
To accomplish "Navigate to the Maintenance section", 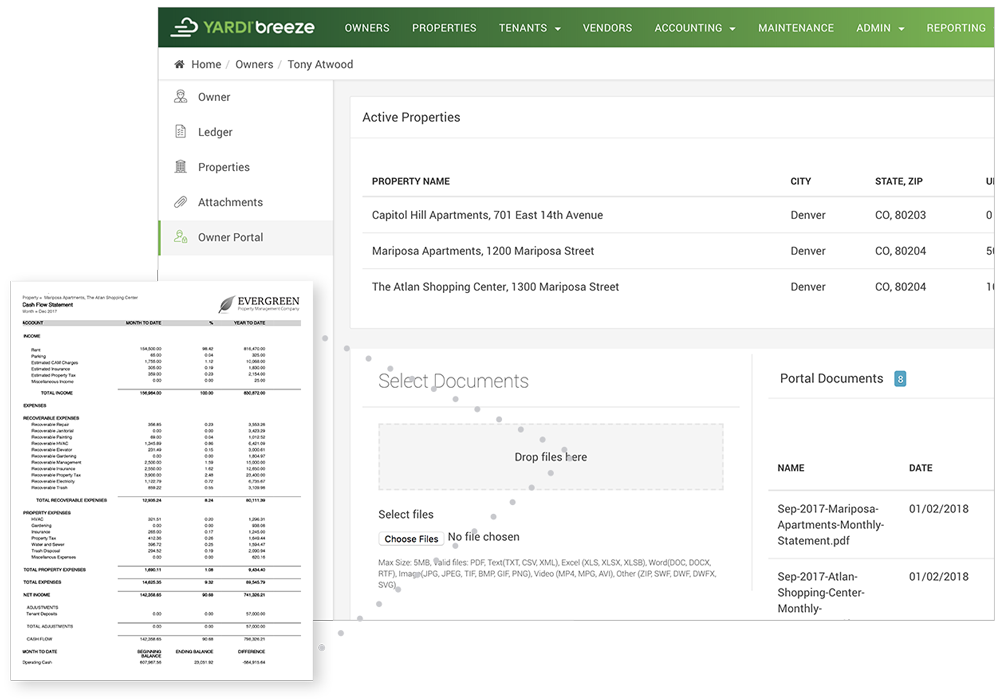I will (x=796, y=28).
